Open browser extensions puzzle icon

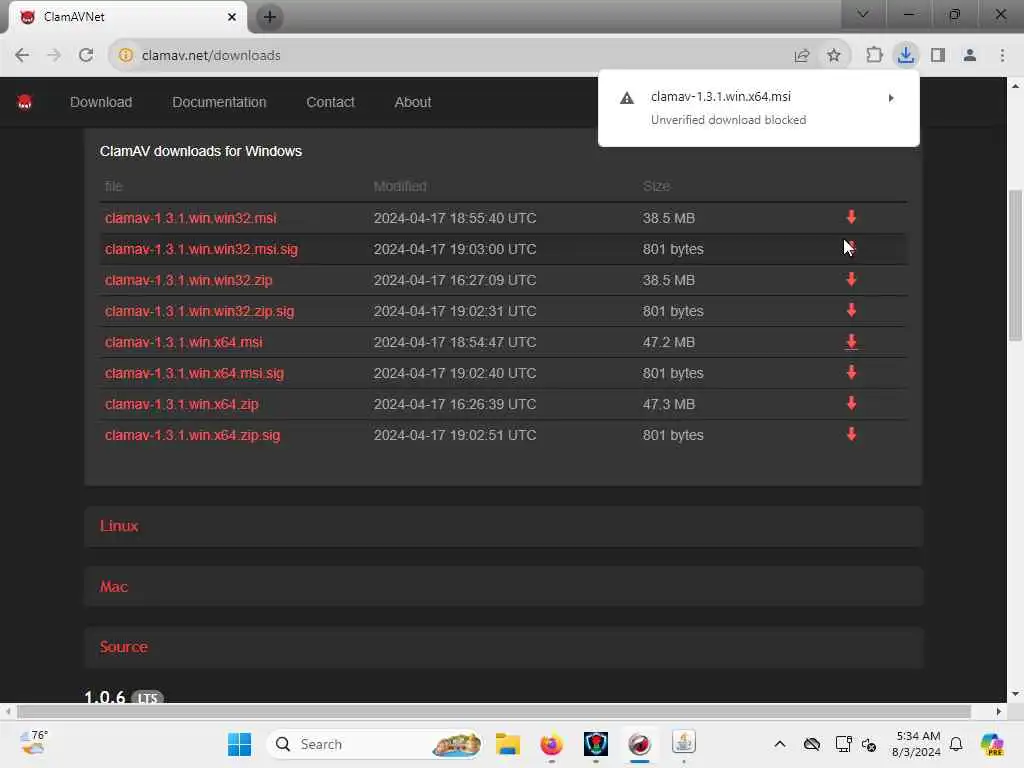coord(874,56)
